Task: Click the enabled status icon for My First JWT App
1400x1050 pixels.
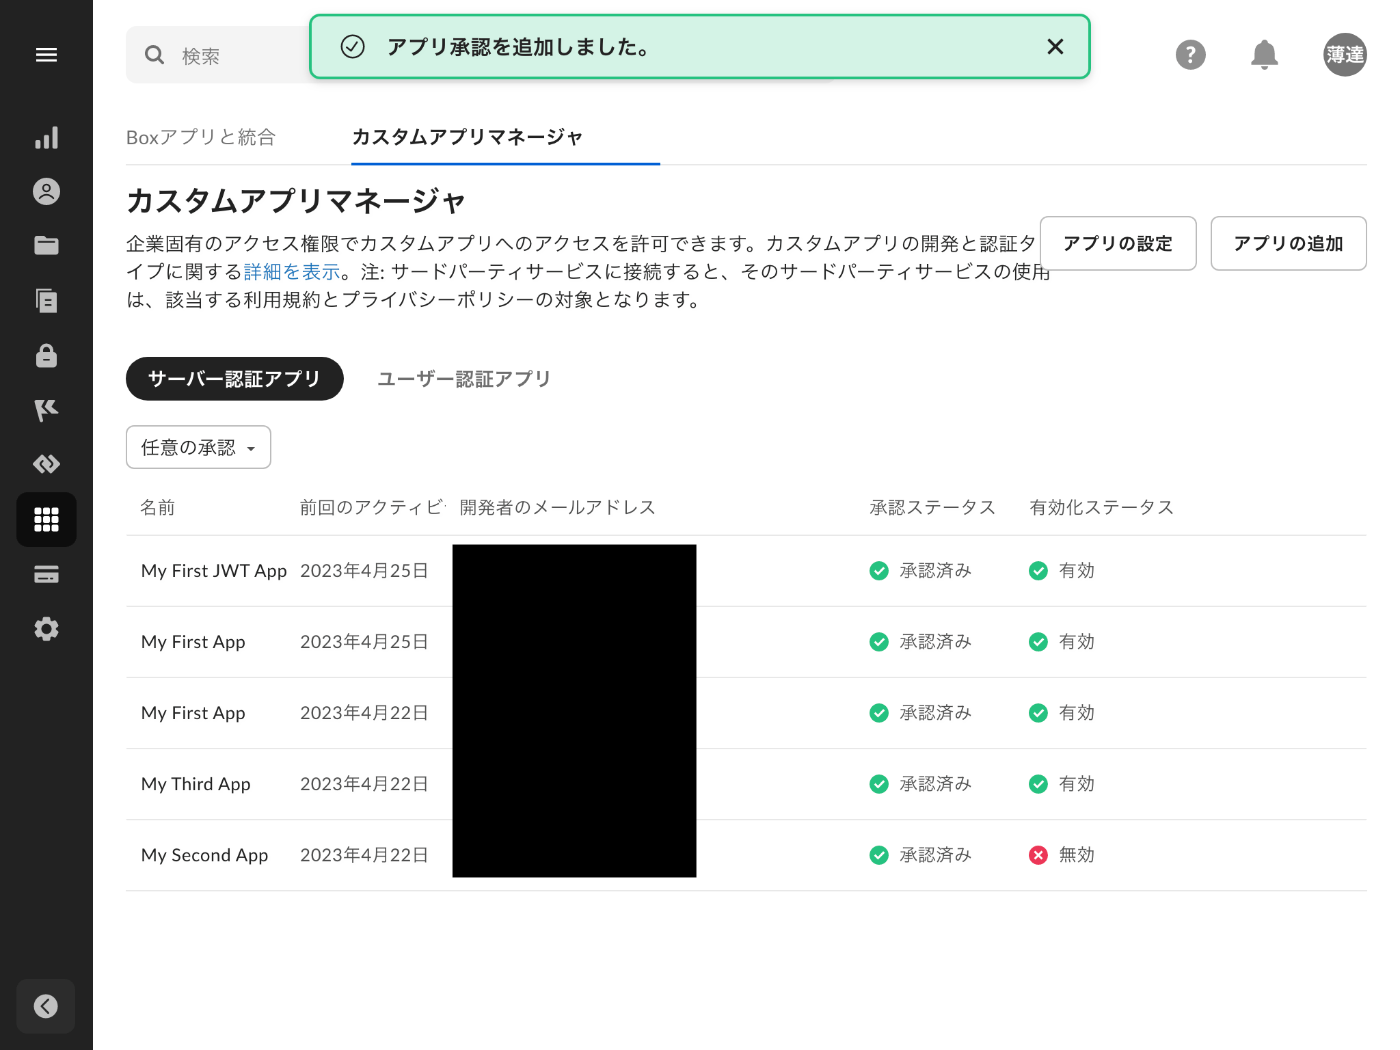Action: [1038, 571]
